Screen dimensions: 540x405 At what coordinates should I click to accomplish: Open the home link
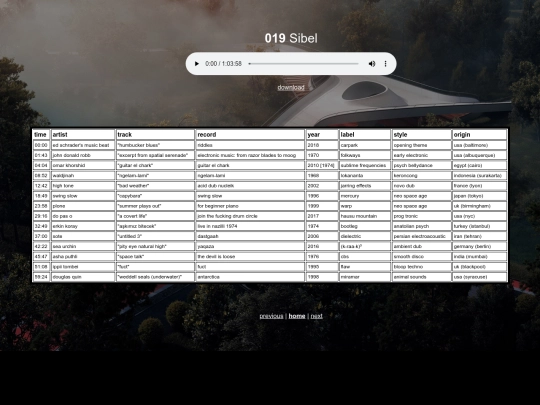pos(297,316)
